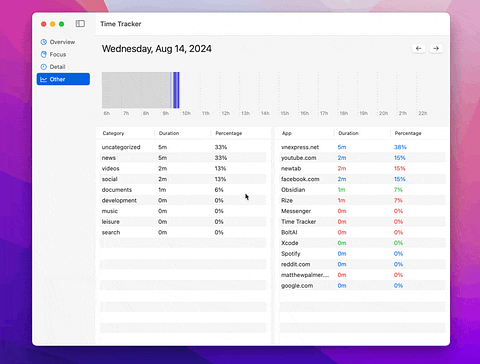Sort the apps table by the Percentage header
This screenshot has width=480, height=364.
[x=408, y=133]
